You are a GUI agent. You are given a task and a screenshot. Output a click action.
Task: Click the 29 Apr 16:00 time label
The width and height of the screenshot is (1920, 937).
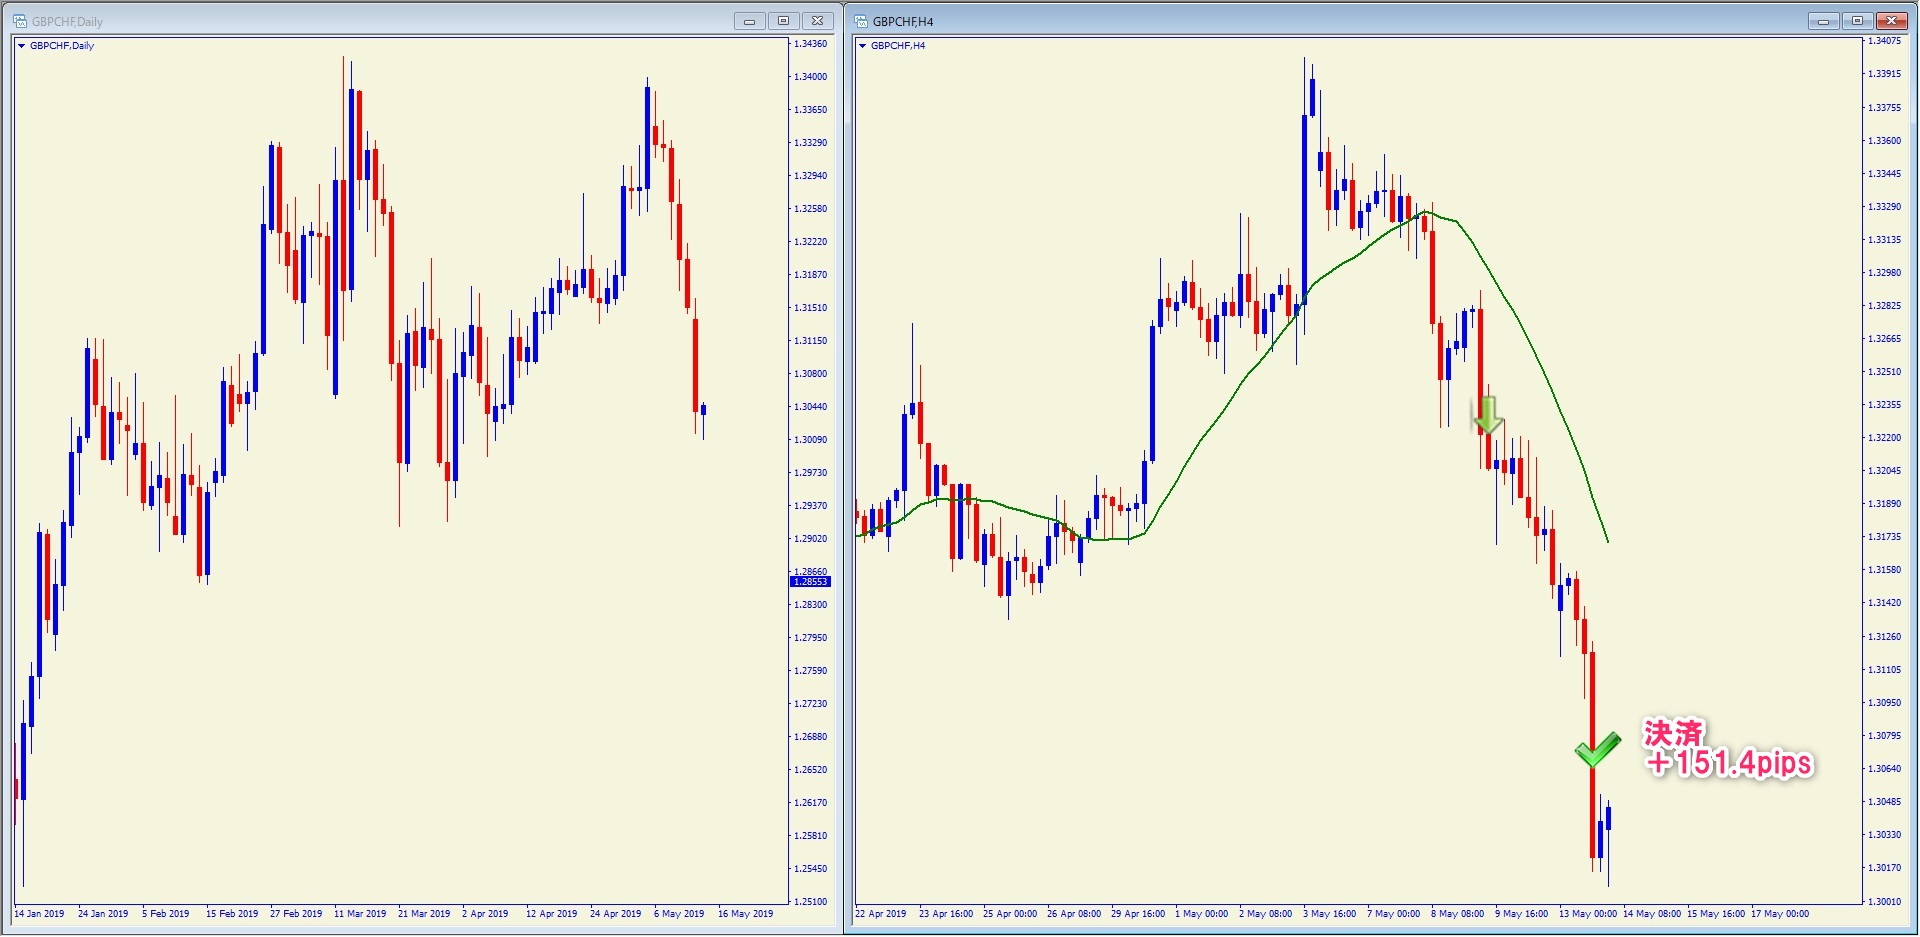click(x=1138, y=914)
